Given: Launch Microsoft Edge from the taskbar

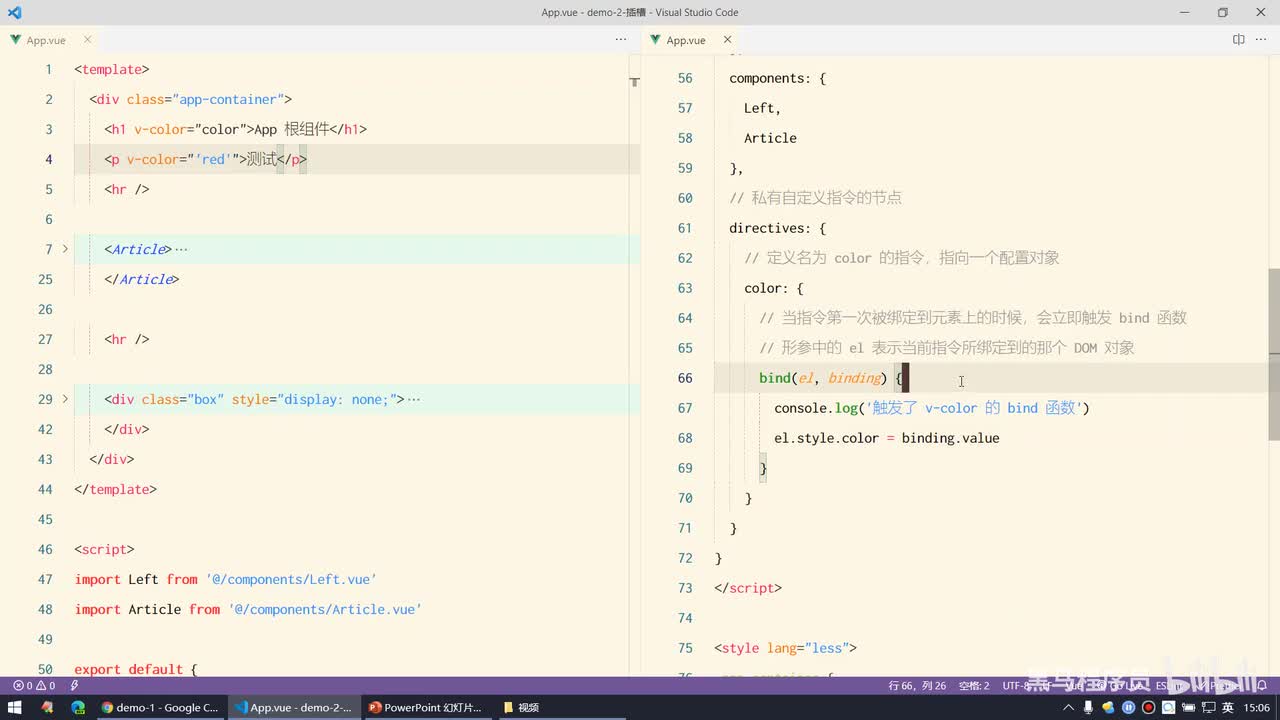Looking at the screenshot, I should pos(78,707).
